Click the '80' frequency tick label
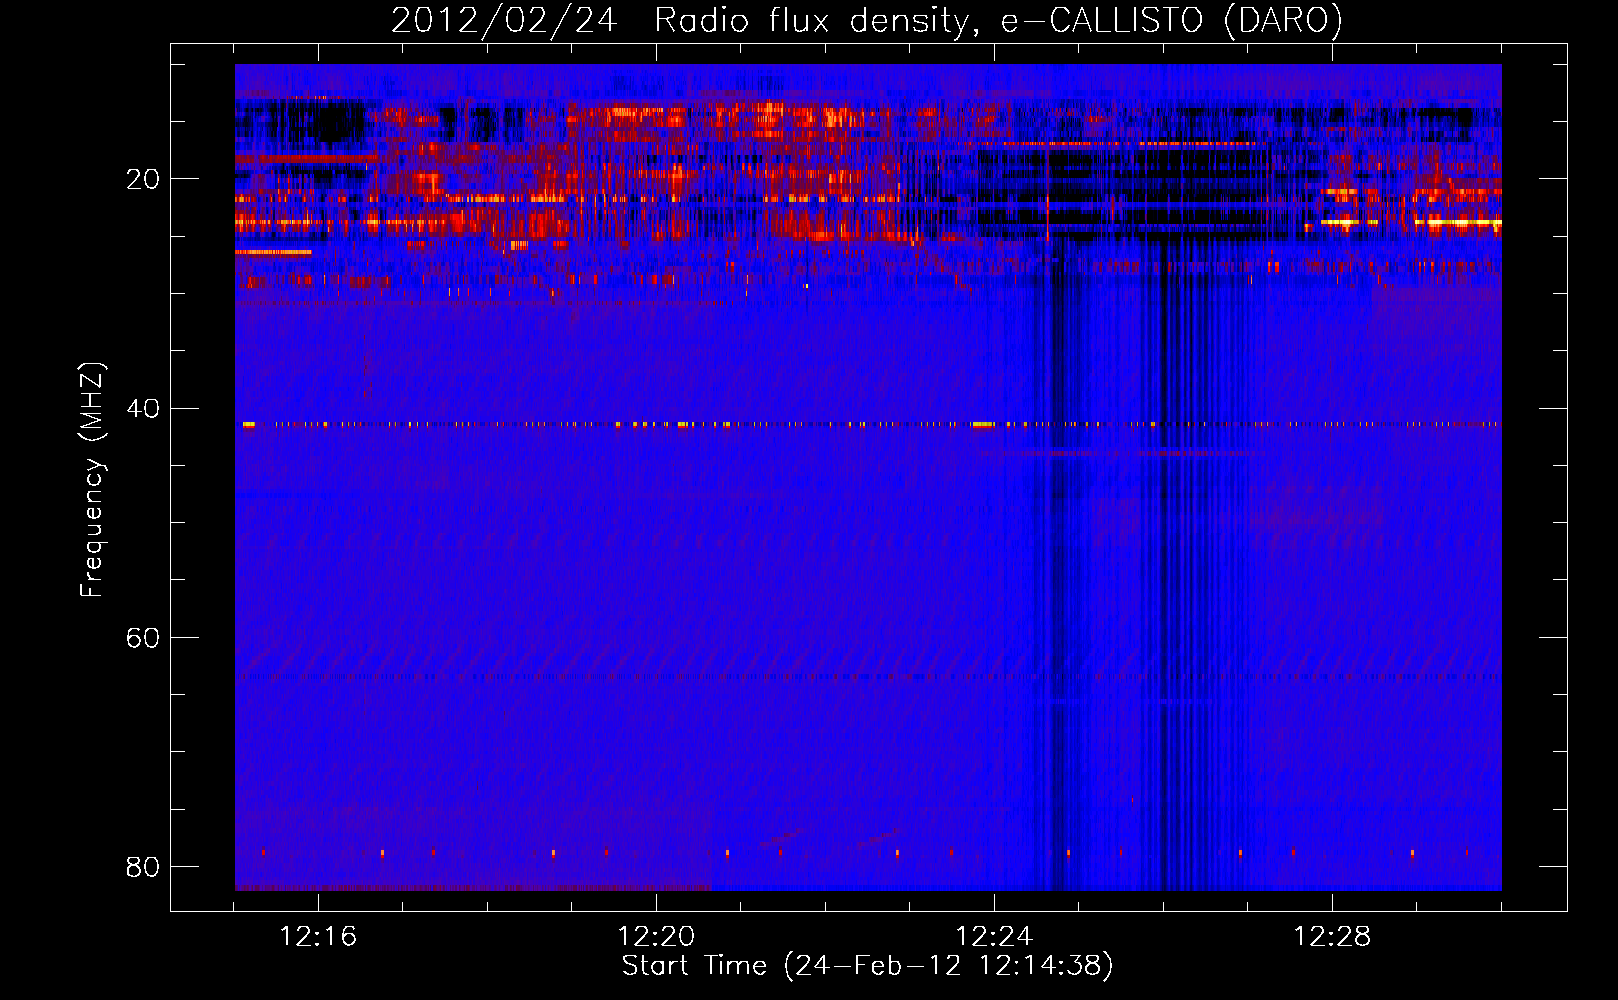Screen dimensions: 1618x1000 143,867
